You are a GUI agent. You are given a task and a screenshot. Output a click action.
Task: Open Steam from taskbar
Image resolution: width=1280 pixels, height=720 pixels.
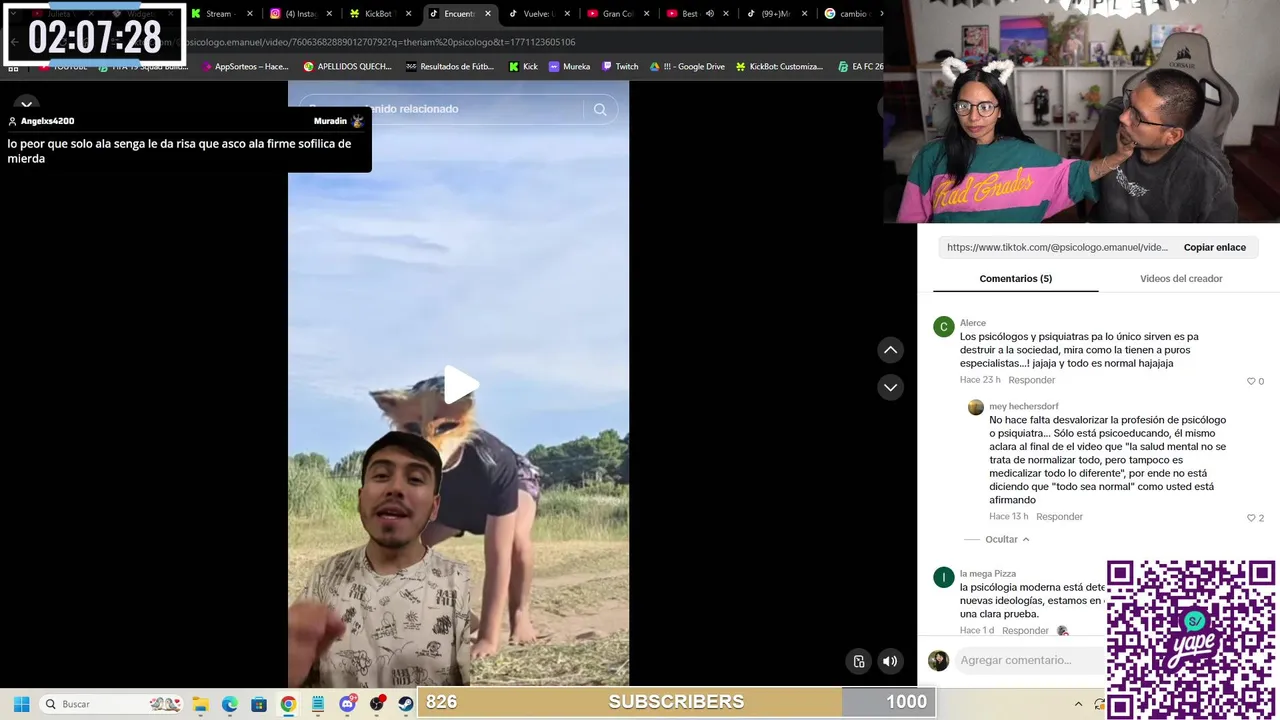click(406, 704)
